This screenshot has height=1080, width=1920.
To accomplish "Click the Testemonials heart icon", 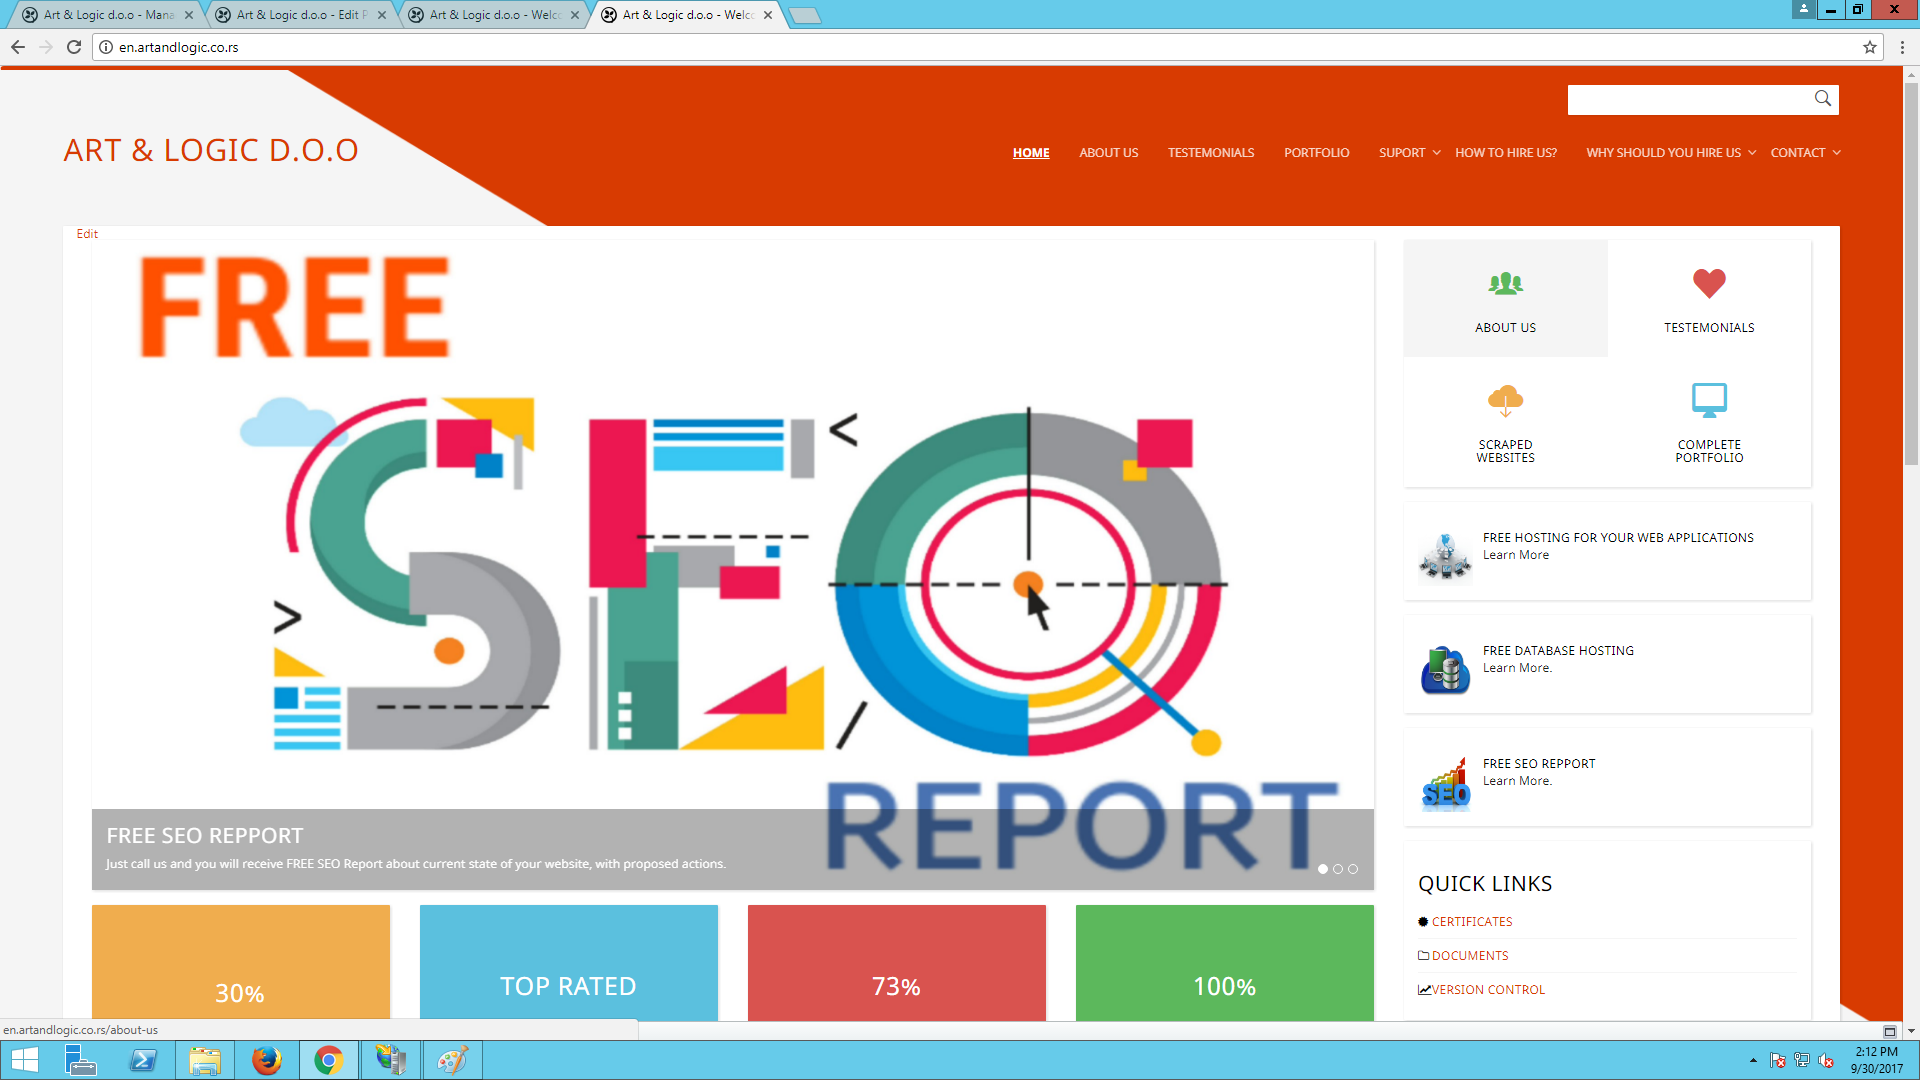I will [x=1709, y=283].
